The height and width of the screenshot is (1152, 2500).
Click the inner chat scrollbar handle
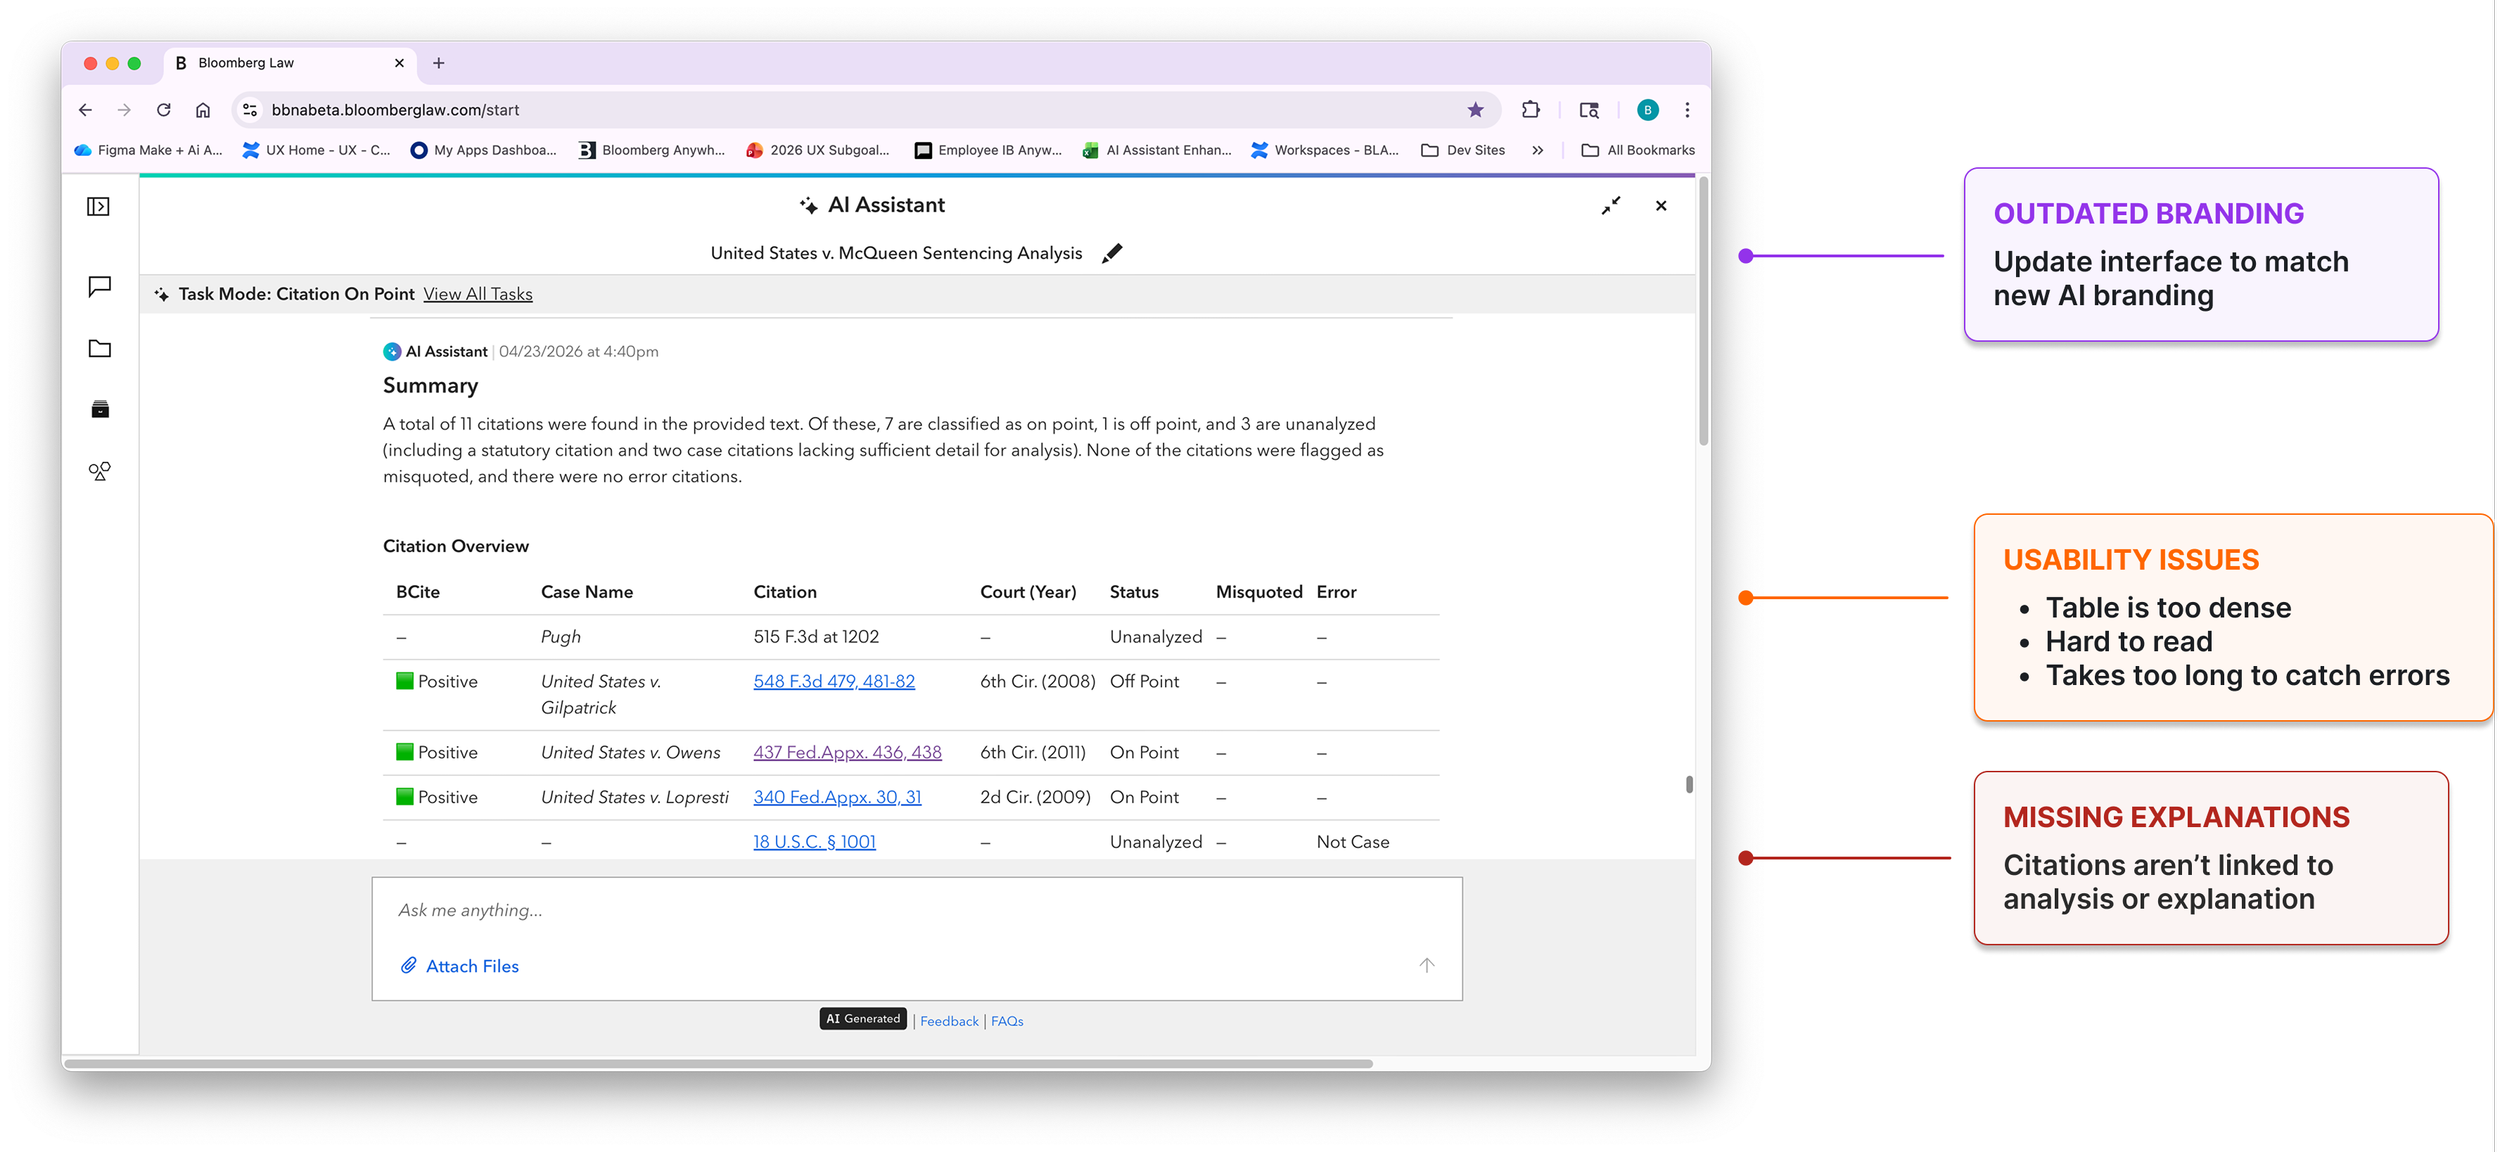click(x=1689, y=785)
